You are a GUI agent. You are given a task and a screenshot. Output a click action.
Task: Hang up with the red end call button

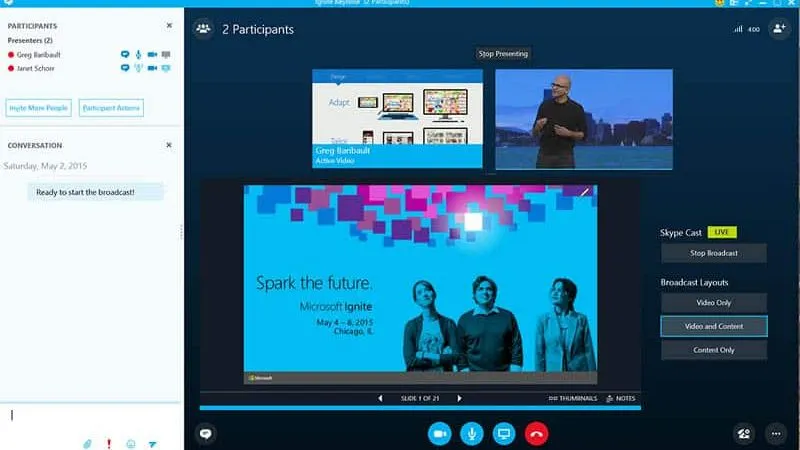(x=536, y=434)
